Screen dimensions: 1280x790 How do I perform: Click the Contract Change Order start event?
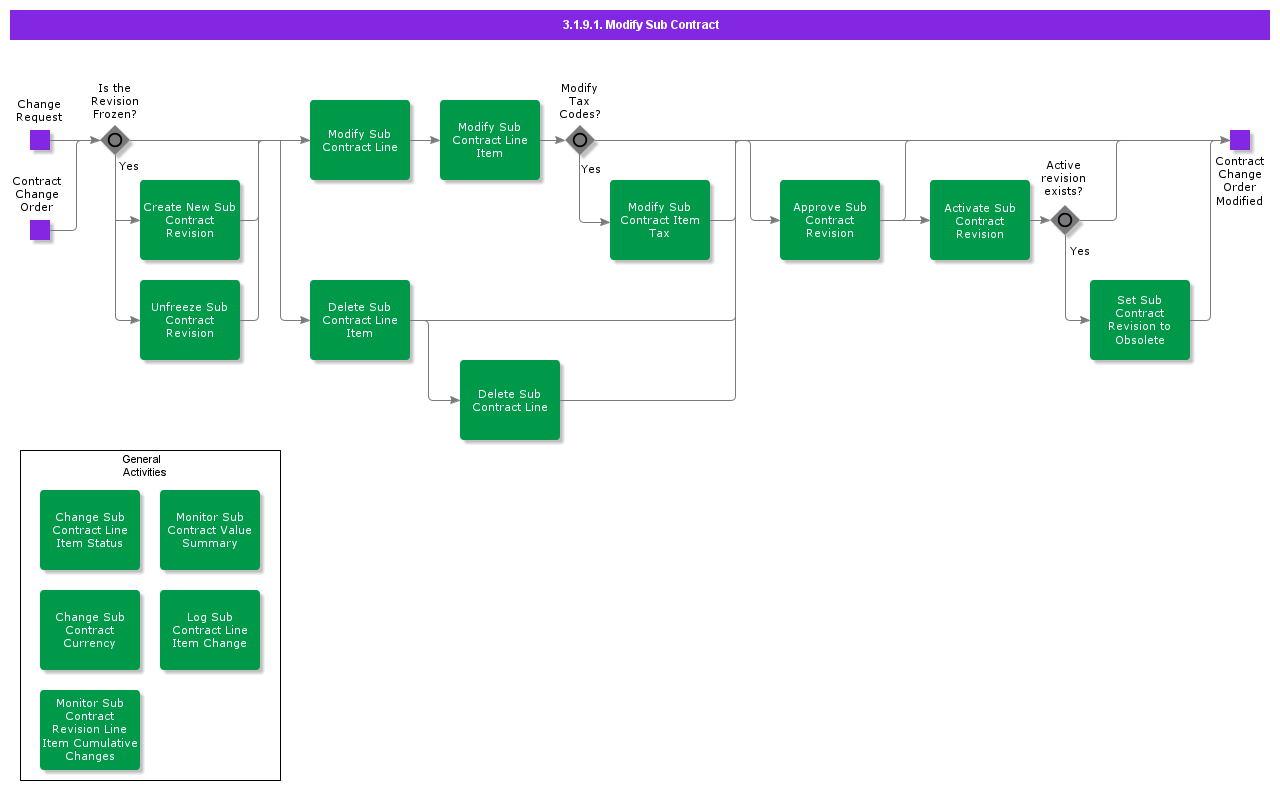(x=40, y=230)
